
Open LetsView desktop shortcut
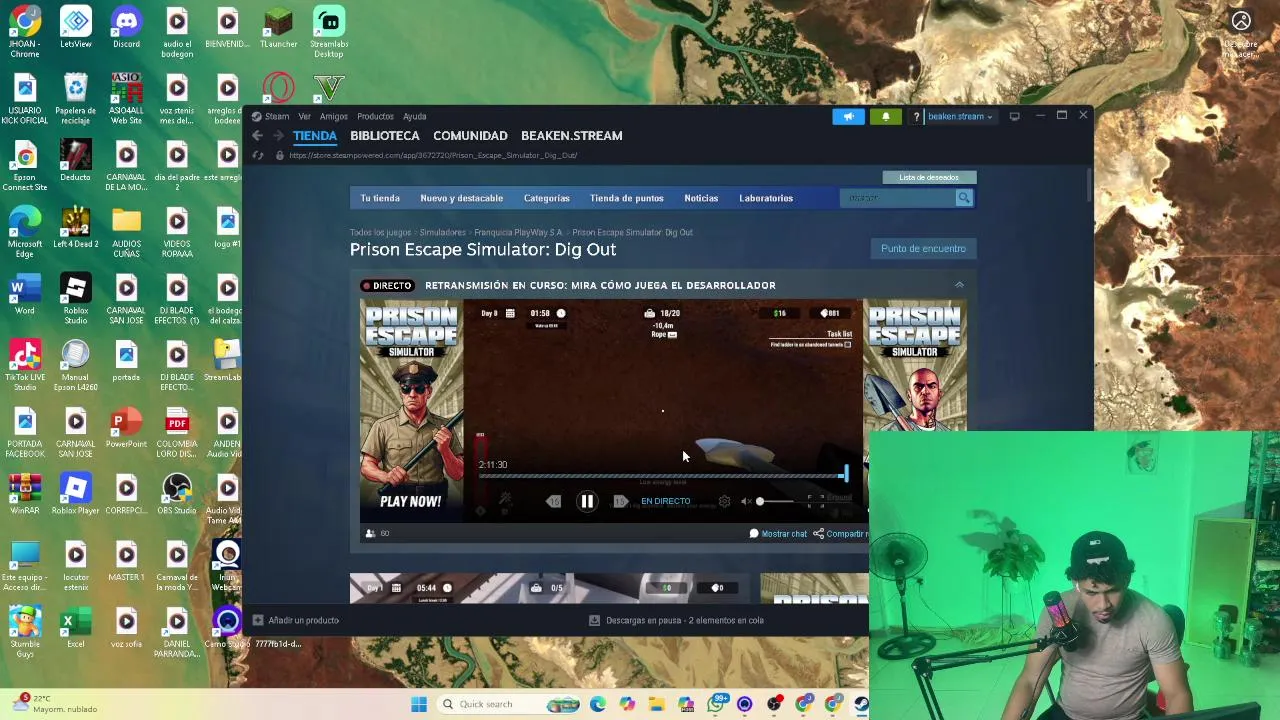[76, 28]
